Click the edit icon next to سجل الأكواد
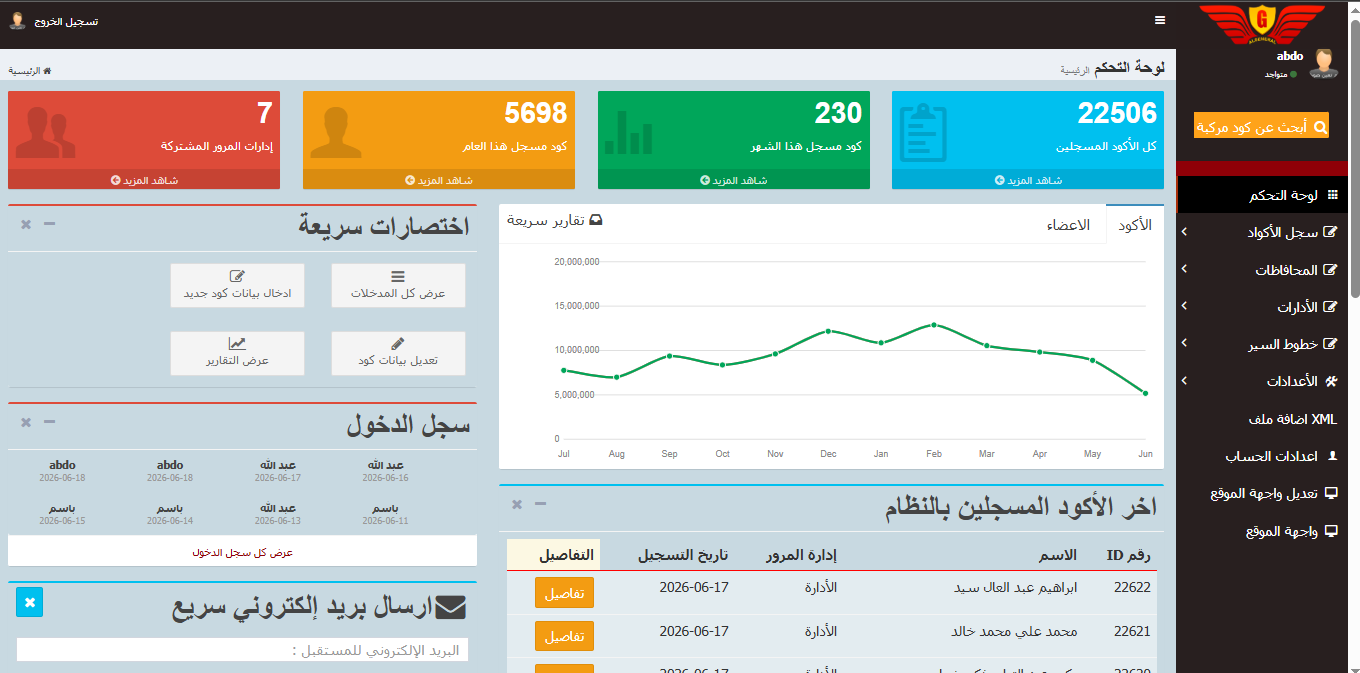 point(1330,232)
